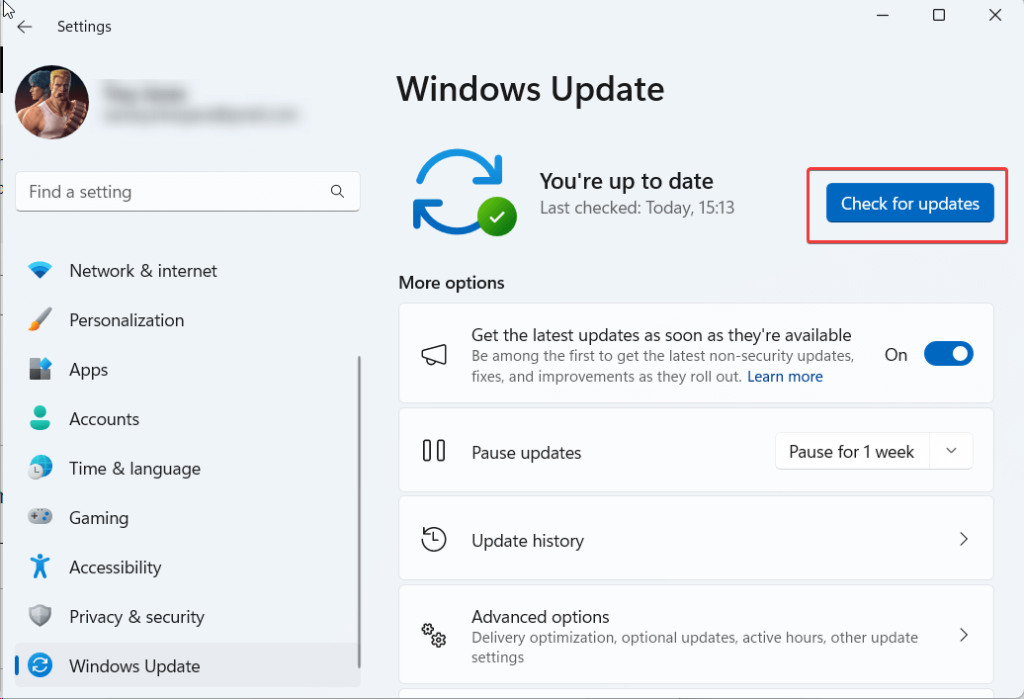Click the Network & internet wifi icon
The width and height of the screenshot is (1024, 699).
[x=40, y=271]
